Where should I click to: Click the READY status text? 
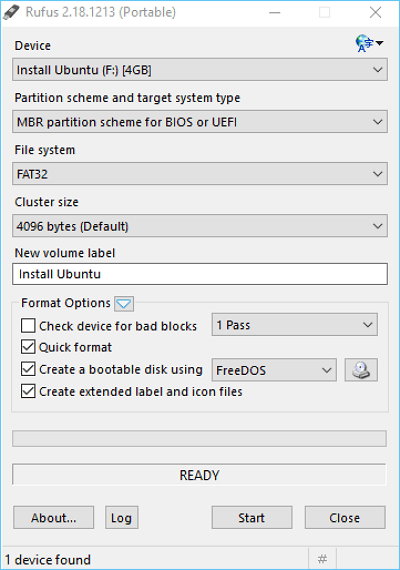click(x=199, y=475)
